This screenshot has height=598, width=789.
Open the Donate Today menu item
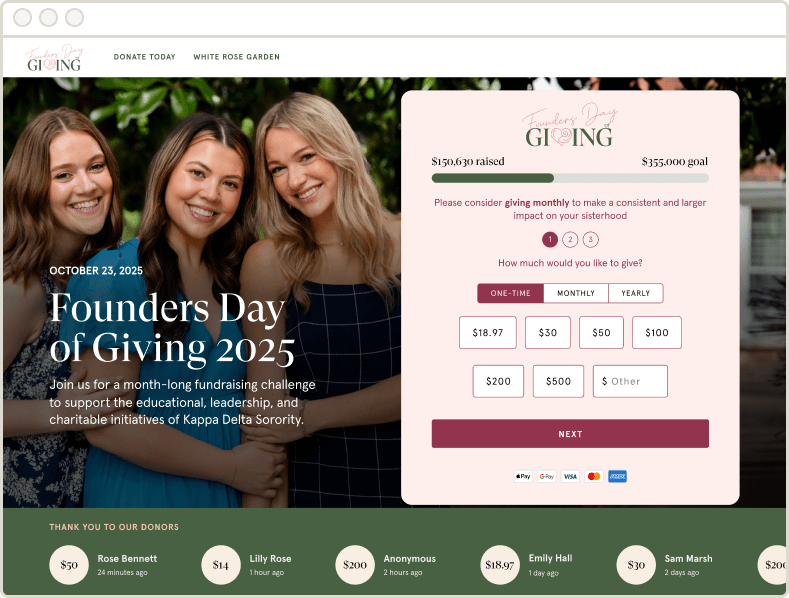(144, 57)
